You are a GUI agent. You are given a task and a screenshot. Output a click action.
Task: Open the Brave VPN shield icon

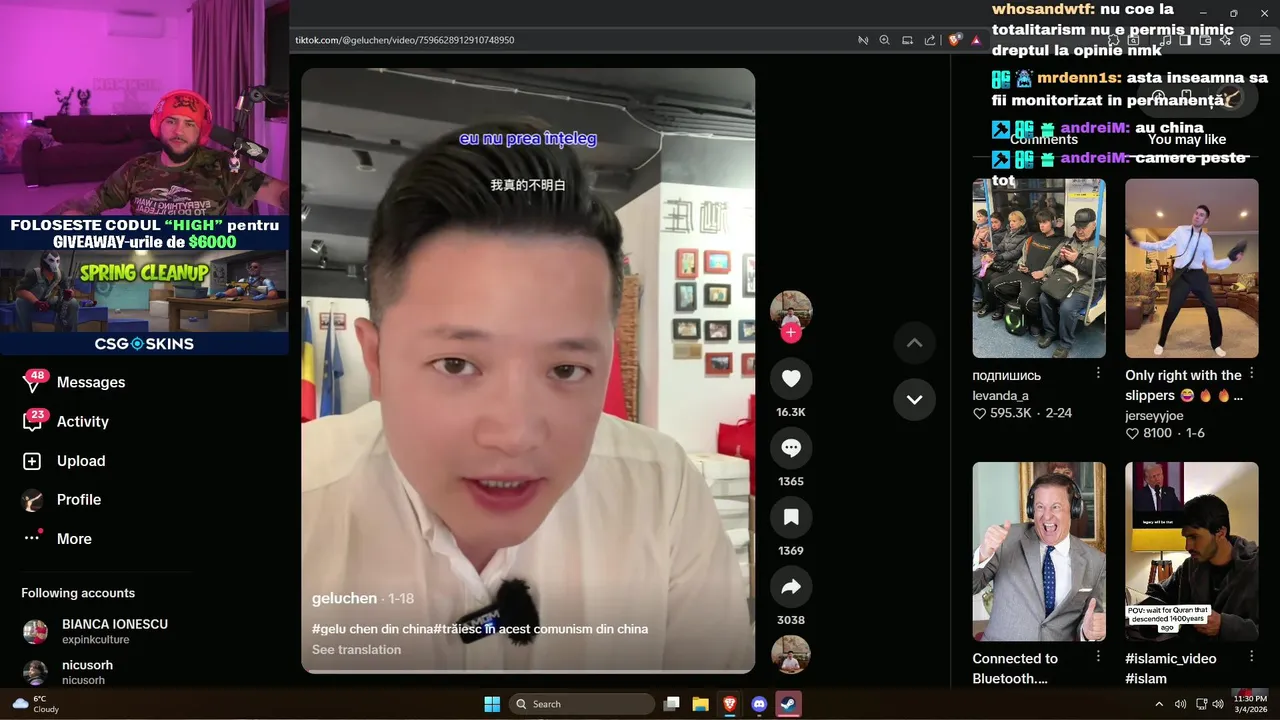(x=1245, y=40)
